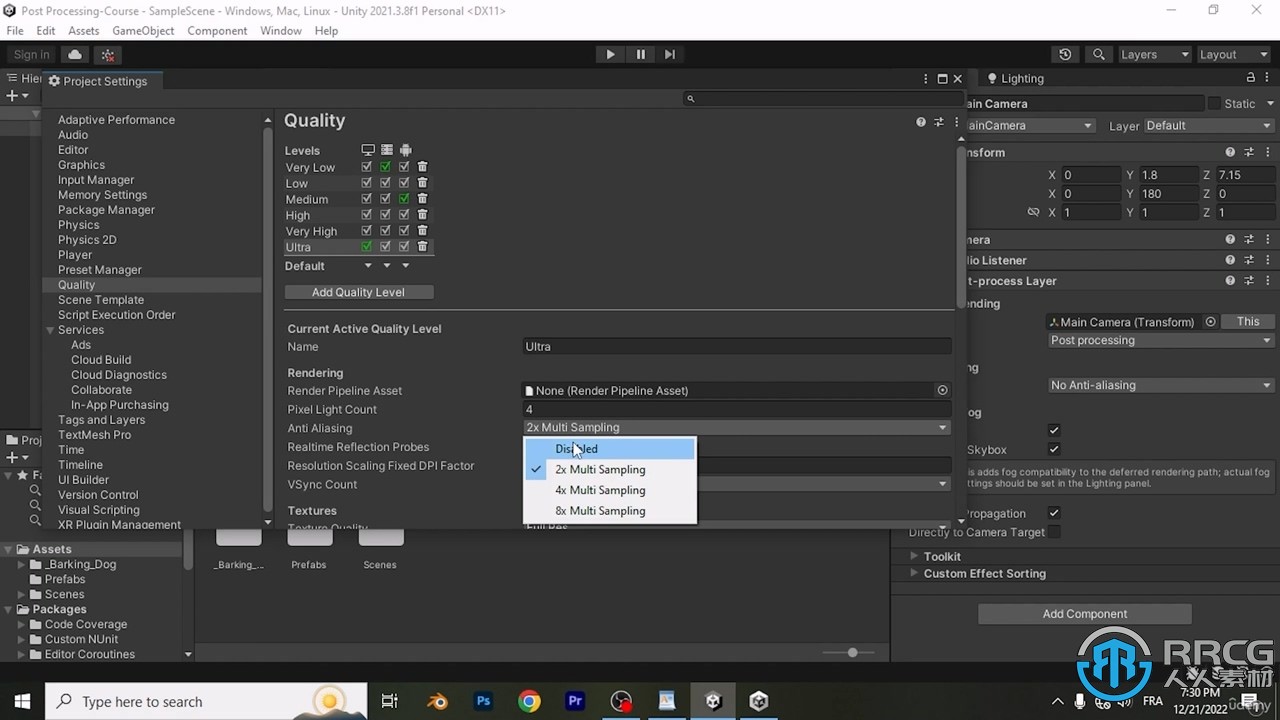Pick Render Pipeline Asset object selector
This screenshot has height=720, width=1280.
(x=942, y=390)
